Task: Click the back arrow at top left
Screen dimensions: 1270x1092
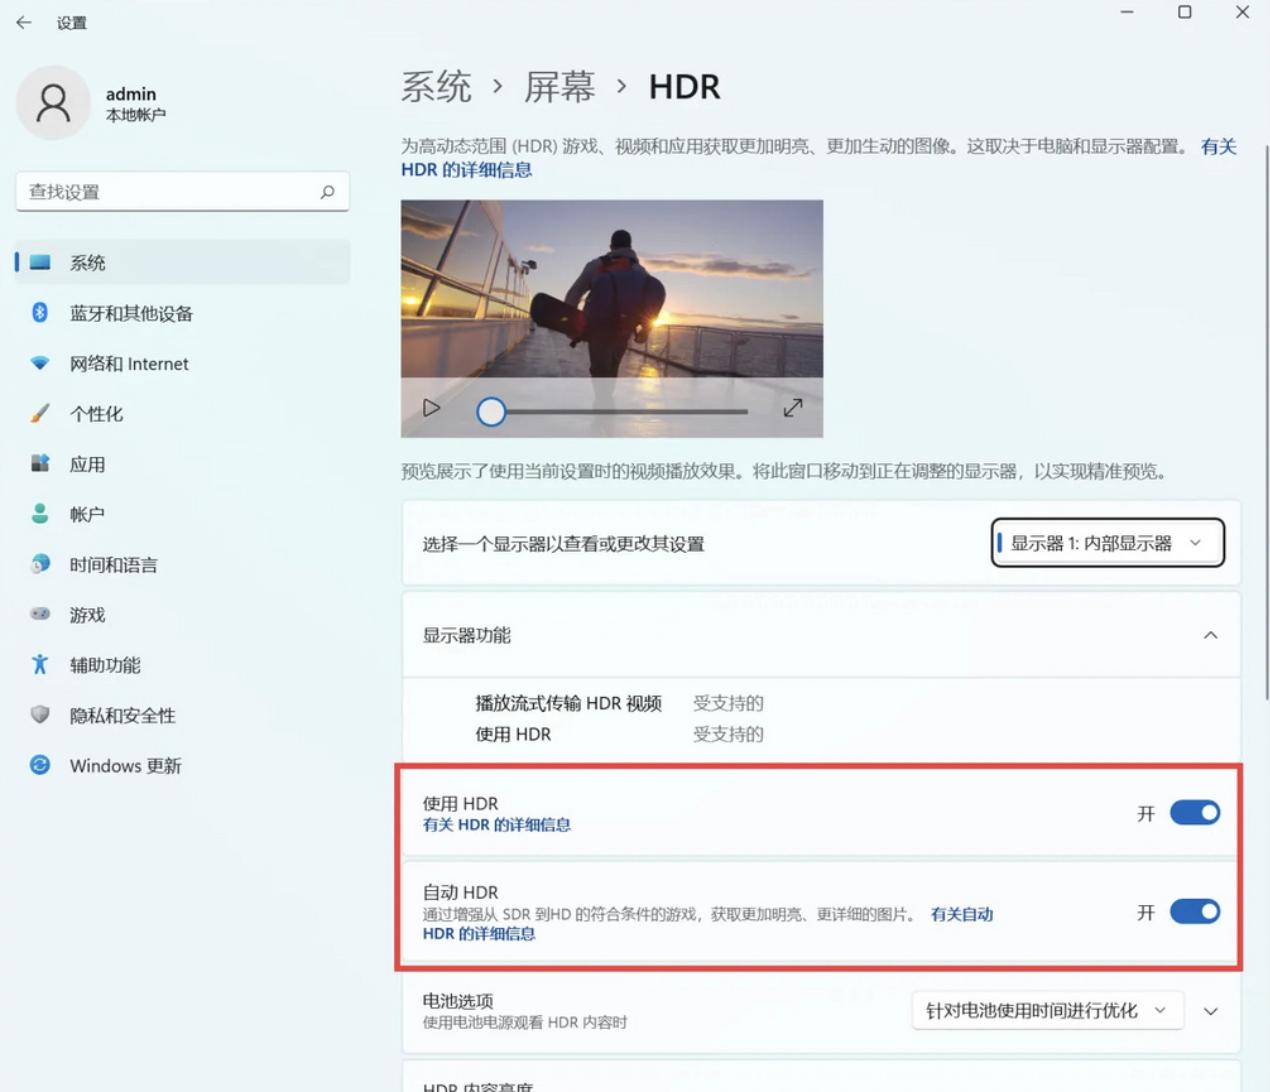Action: (x=22, y=21)
